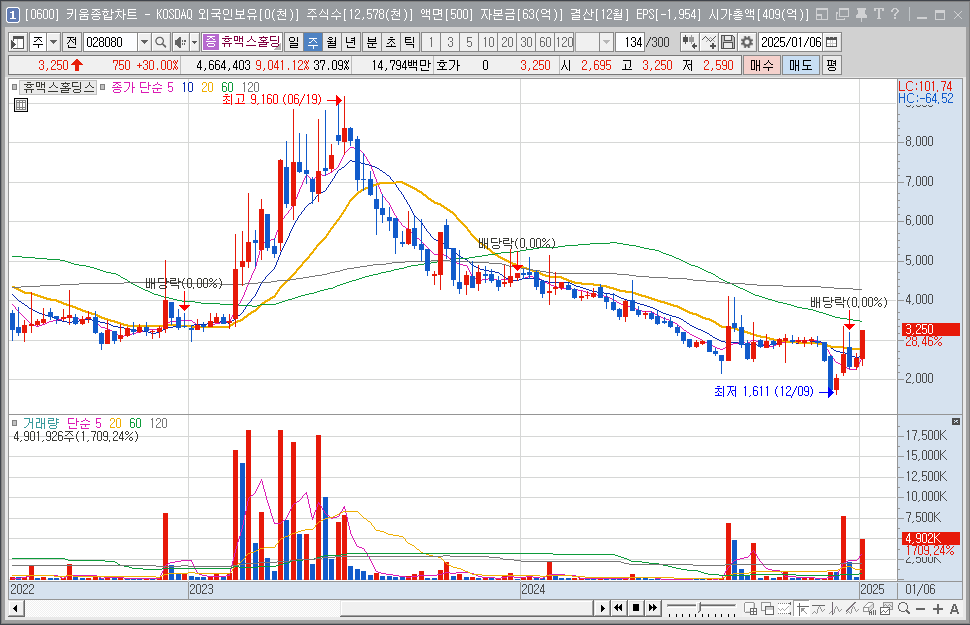
Task: Click the grid window layout icon
Action: [750, 608]
